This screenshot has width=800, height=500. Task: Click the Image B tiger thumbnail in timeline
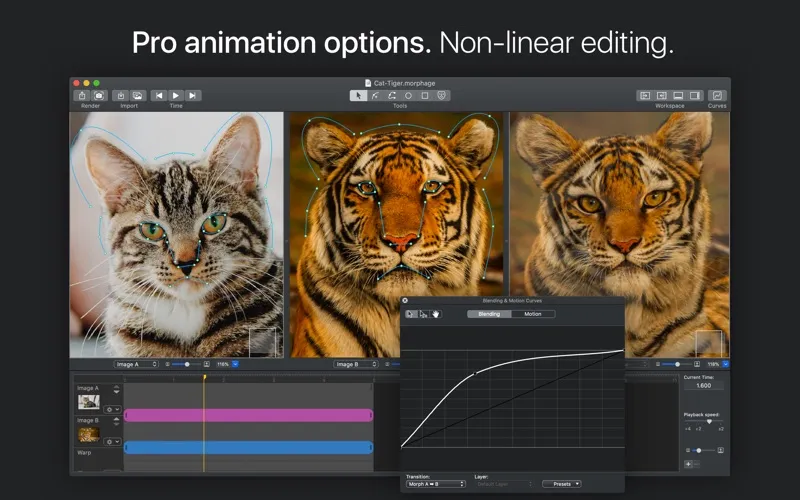[x=89, y=435]
